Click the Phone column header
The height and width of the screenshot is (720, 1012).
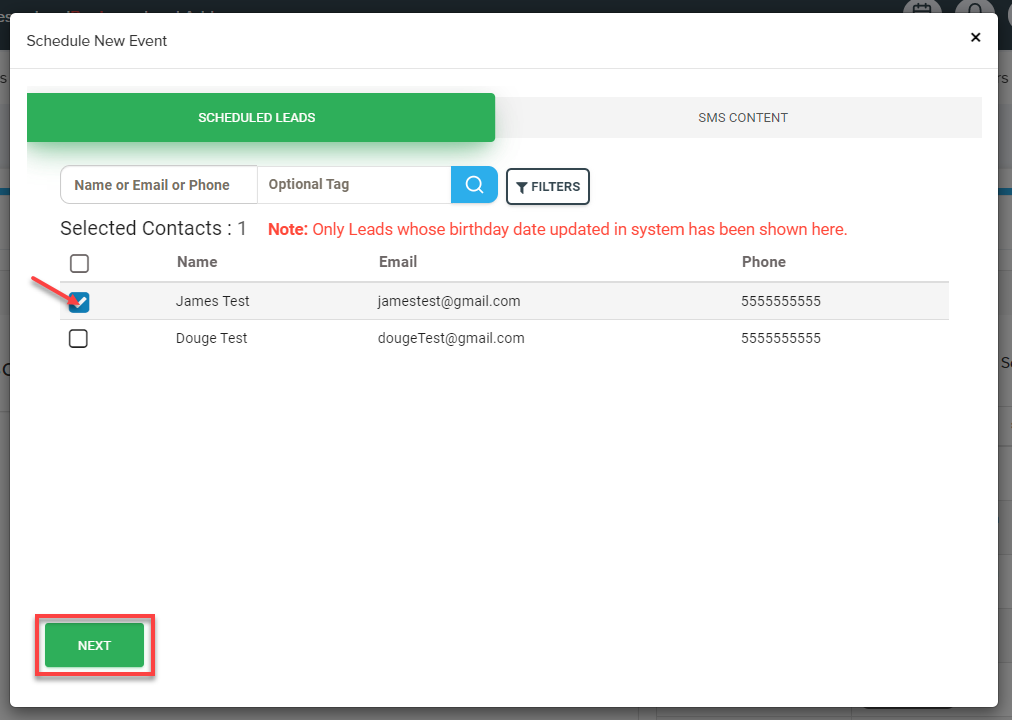(763, 262)
